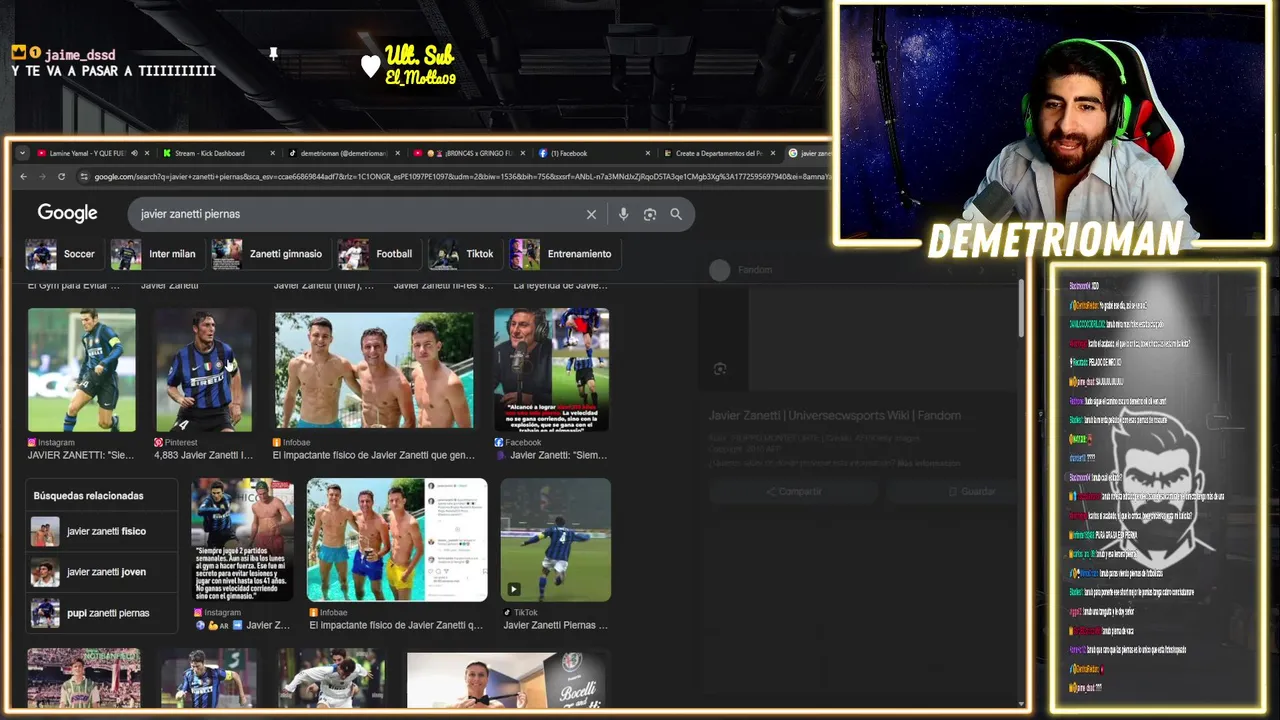The width and height of the screenshot is (1280, 720).
Task: Close the Lamine Yamal YouTube tab
Action: 147,153
